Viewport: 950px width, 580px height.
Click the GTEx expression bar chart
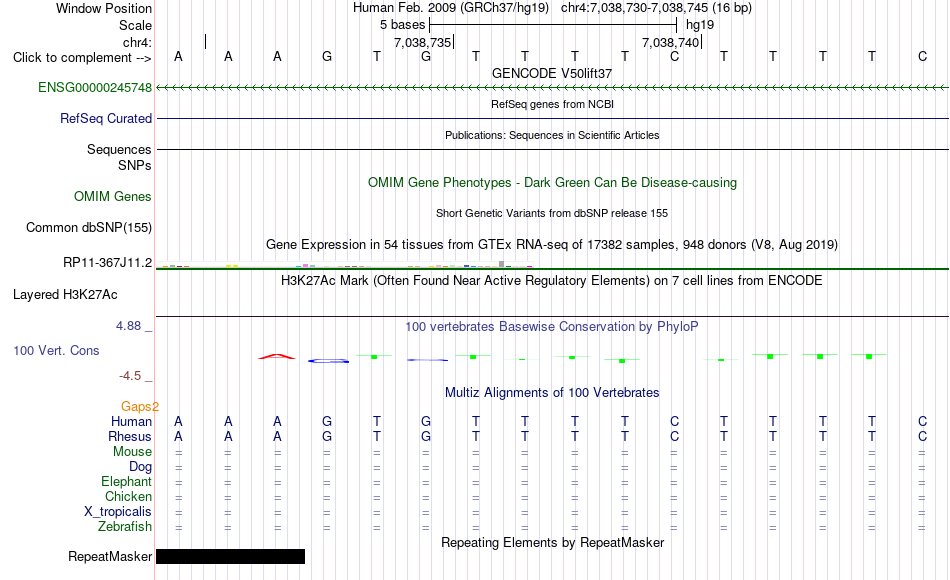tap(344, 264)
